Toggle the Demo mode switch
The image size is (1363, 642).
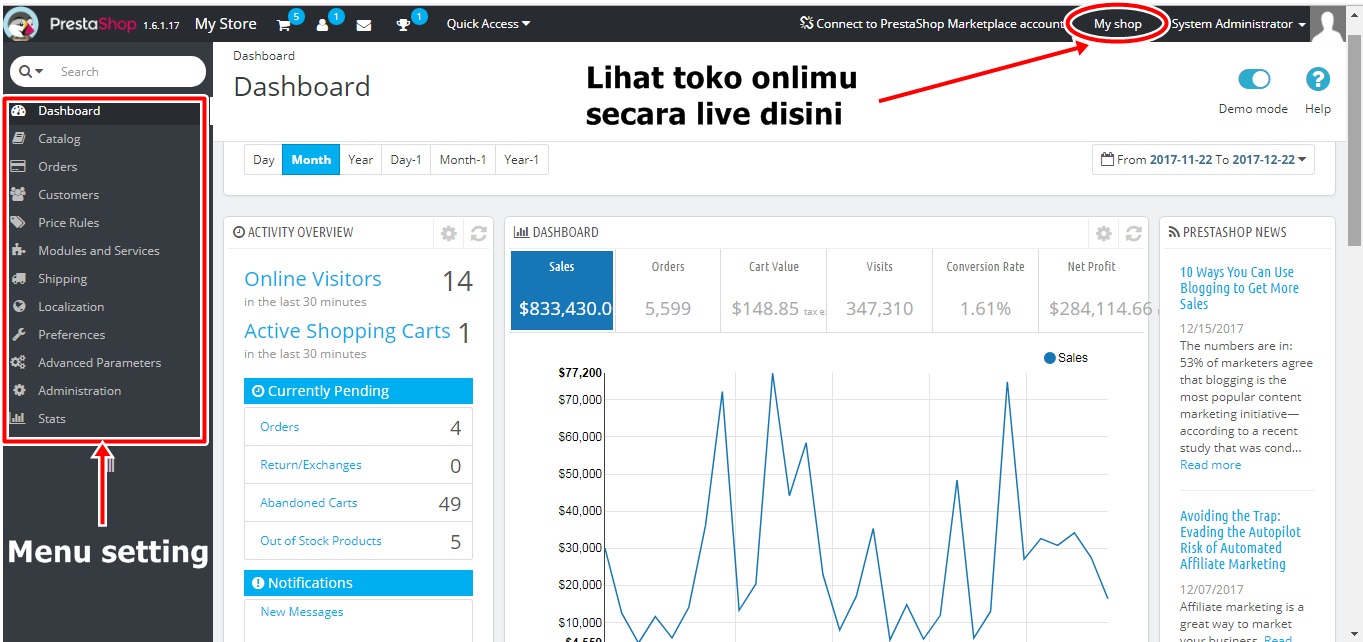pos(1253,80)
